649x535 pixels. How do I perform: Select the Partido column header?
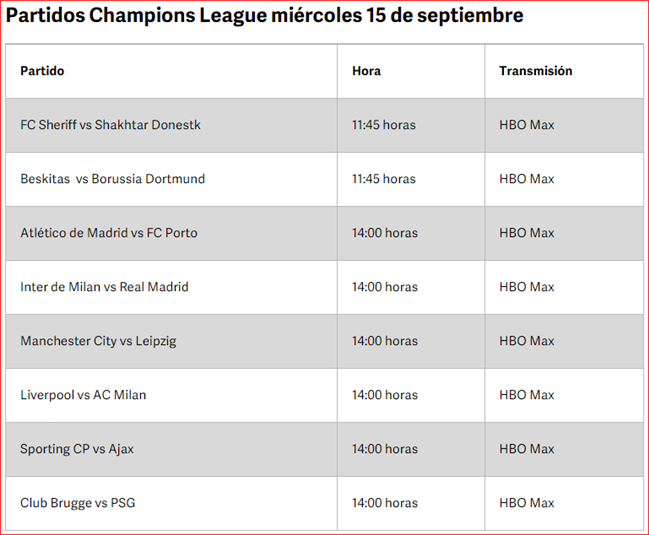coord(42,71)
